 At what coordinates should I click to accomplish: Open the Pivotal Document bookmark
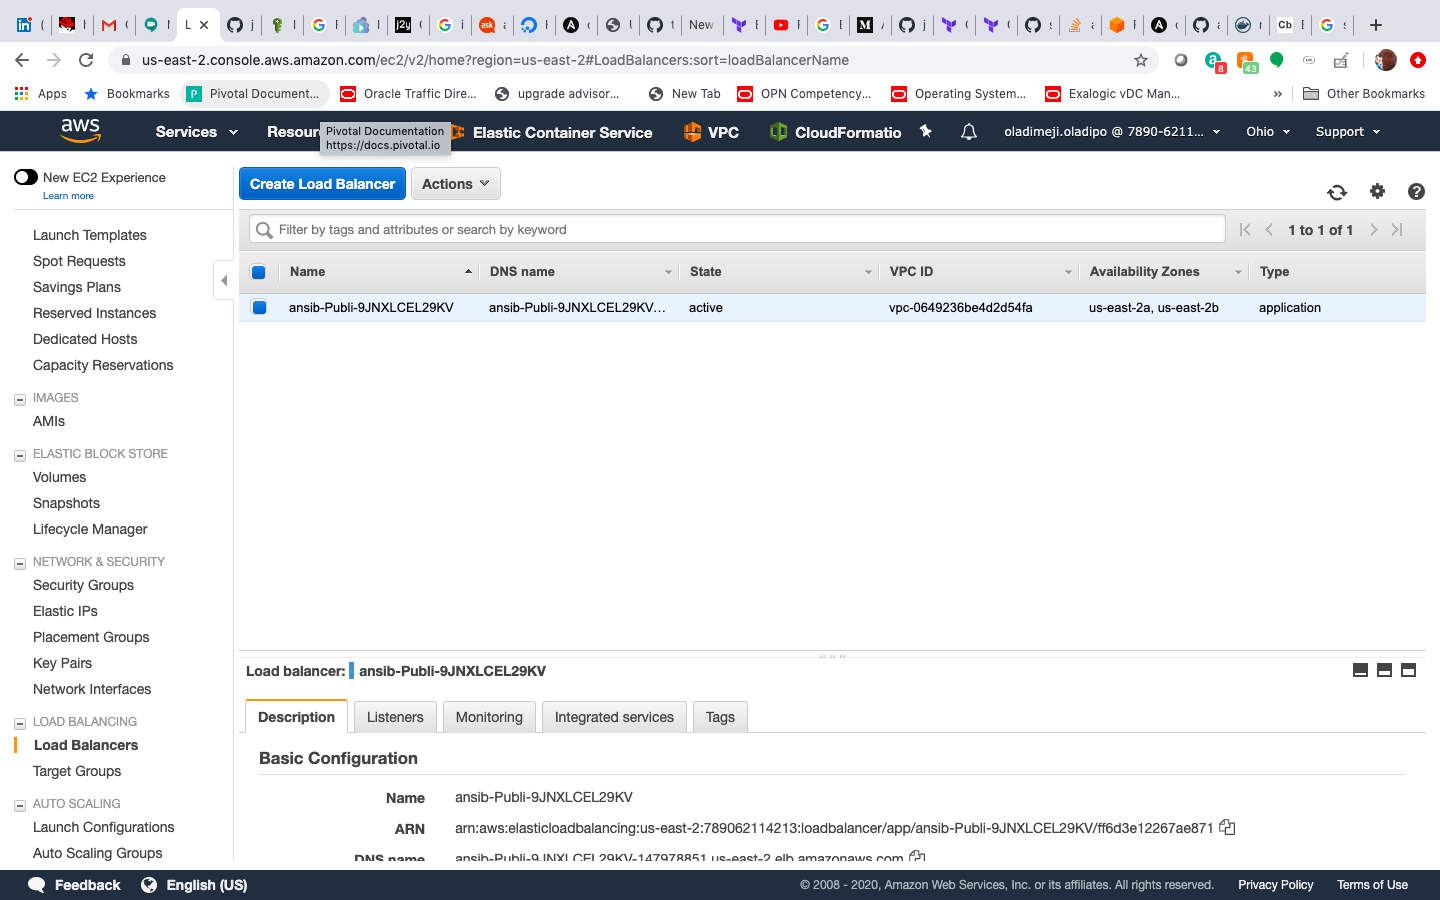click(x=253, y=94)
